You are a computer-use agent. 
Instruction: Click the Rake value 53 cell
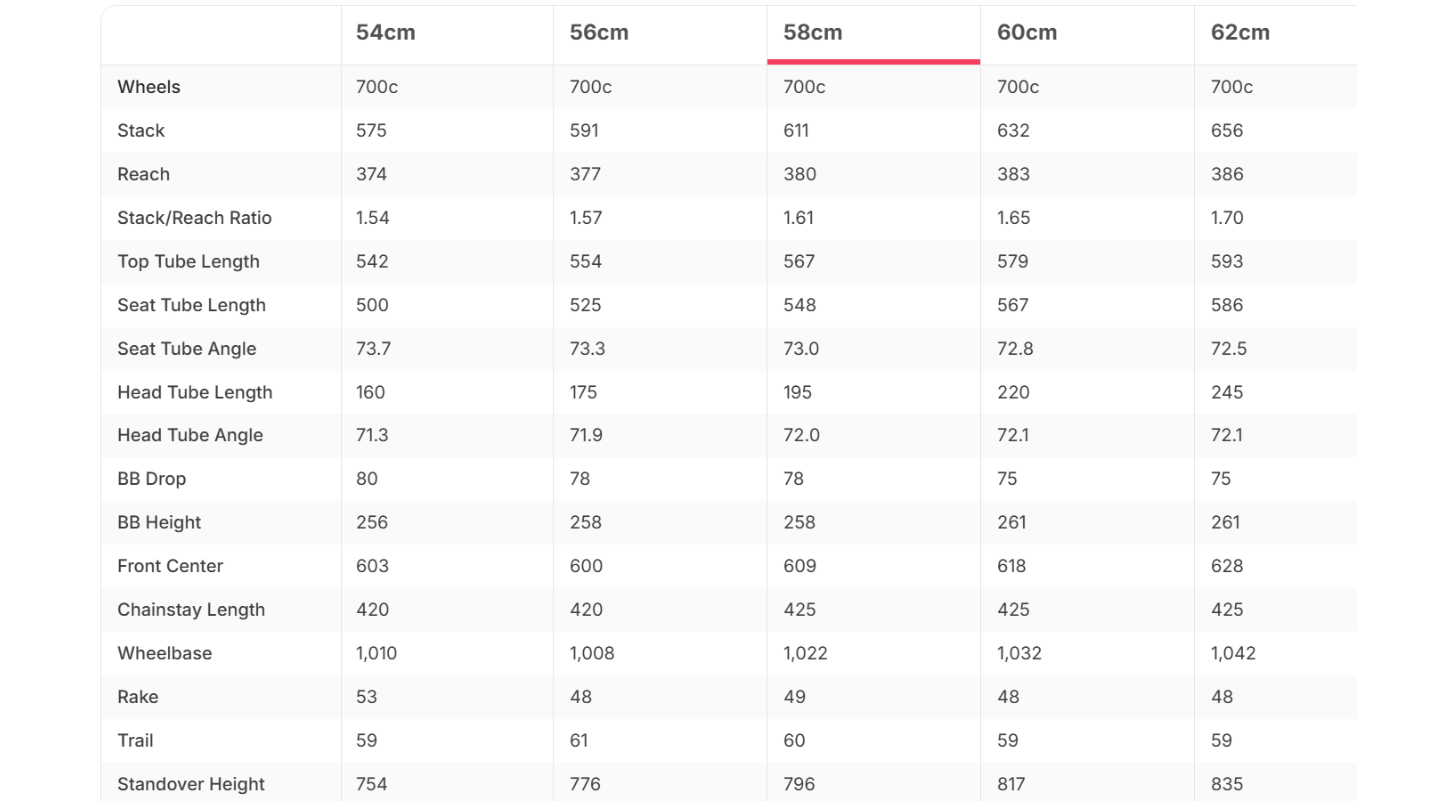pyautogui.click(x=367, y=697)
